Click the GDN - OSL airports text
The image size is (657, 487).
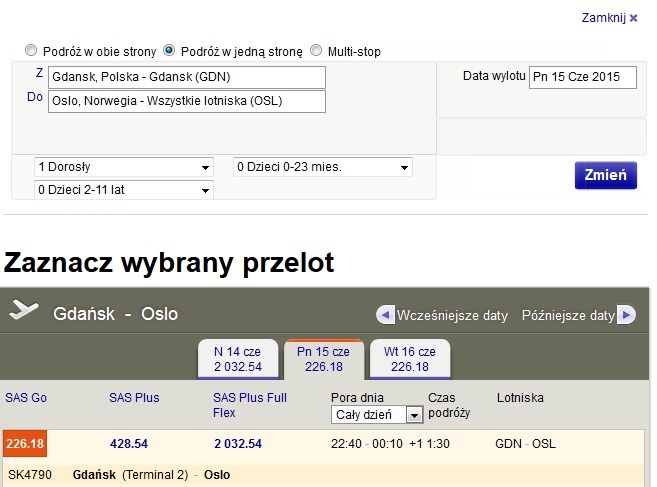click(525, 444)
